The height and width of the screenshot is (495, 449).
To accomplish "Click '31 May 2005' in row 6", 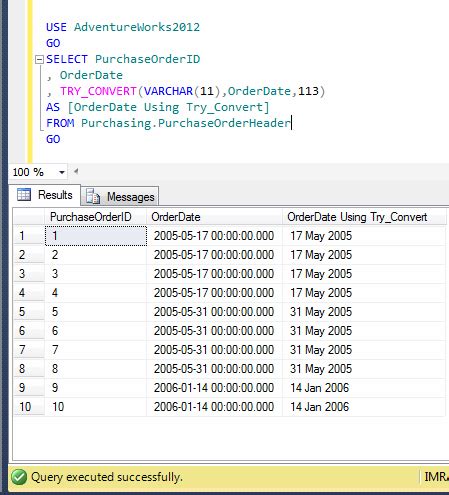I will tap(321, 331).
